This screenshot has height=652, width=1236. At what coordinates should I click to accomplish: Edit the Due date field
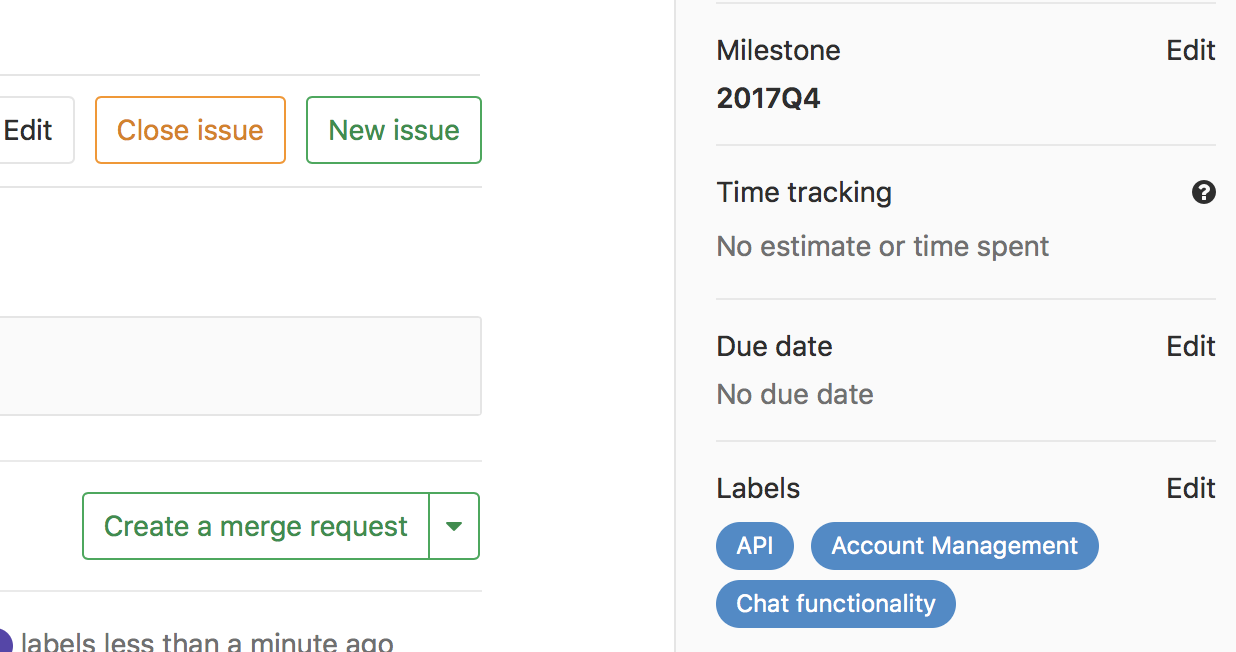pyautogui.click(x=1190, y=346)
